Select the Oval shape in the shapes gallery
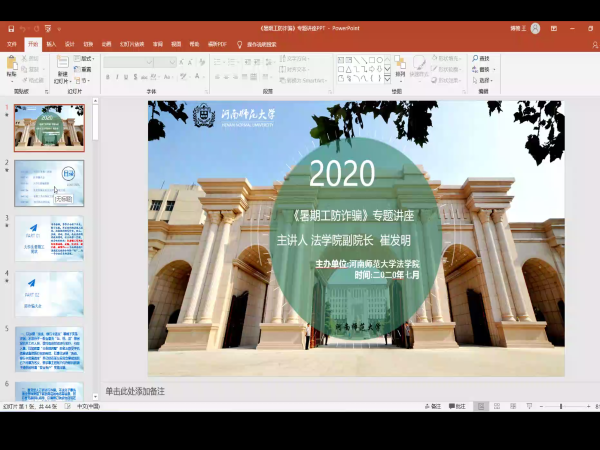 [x=379, y=60]
